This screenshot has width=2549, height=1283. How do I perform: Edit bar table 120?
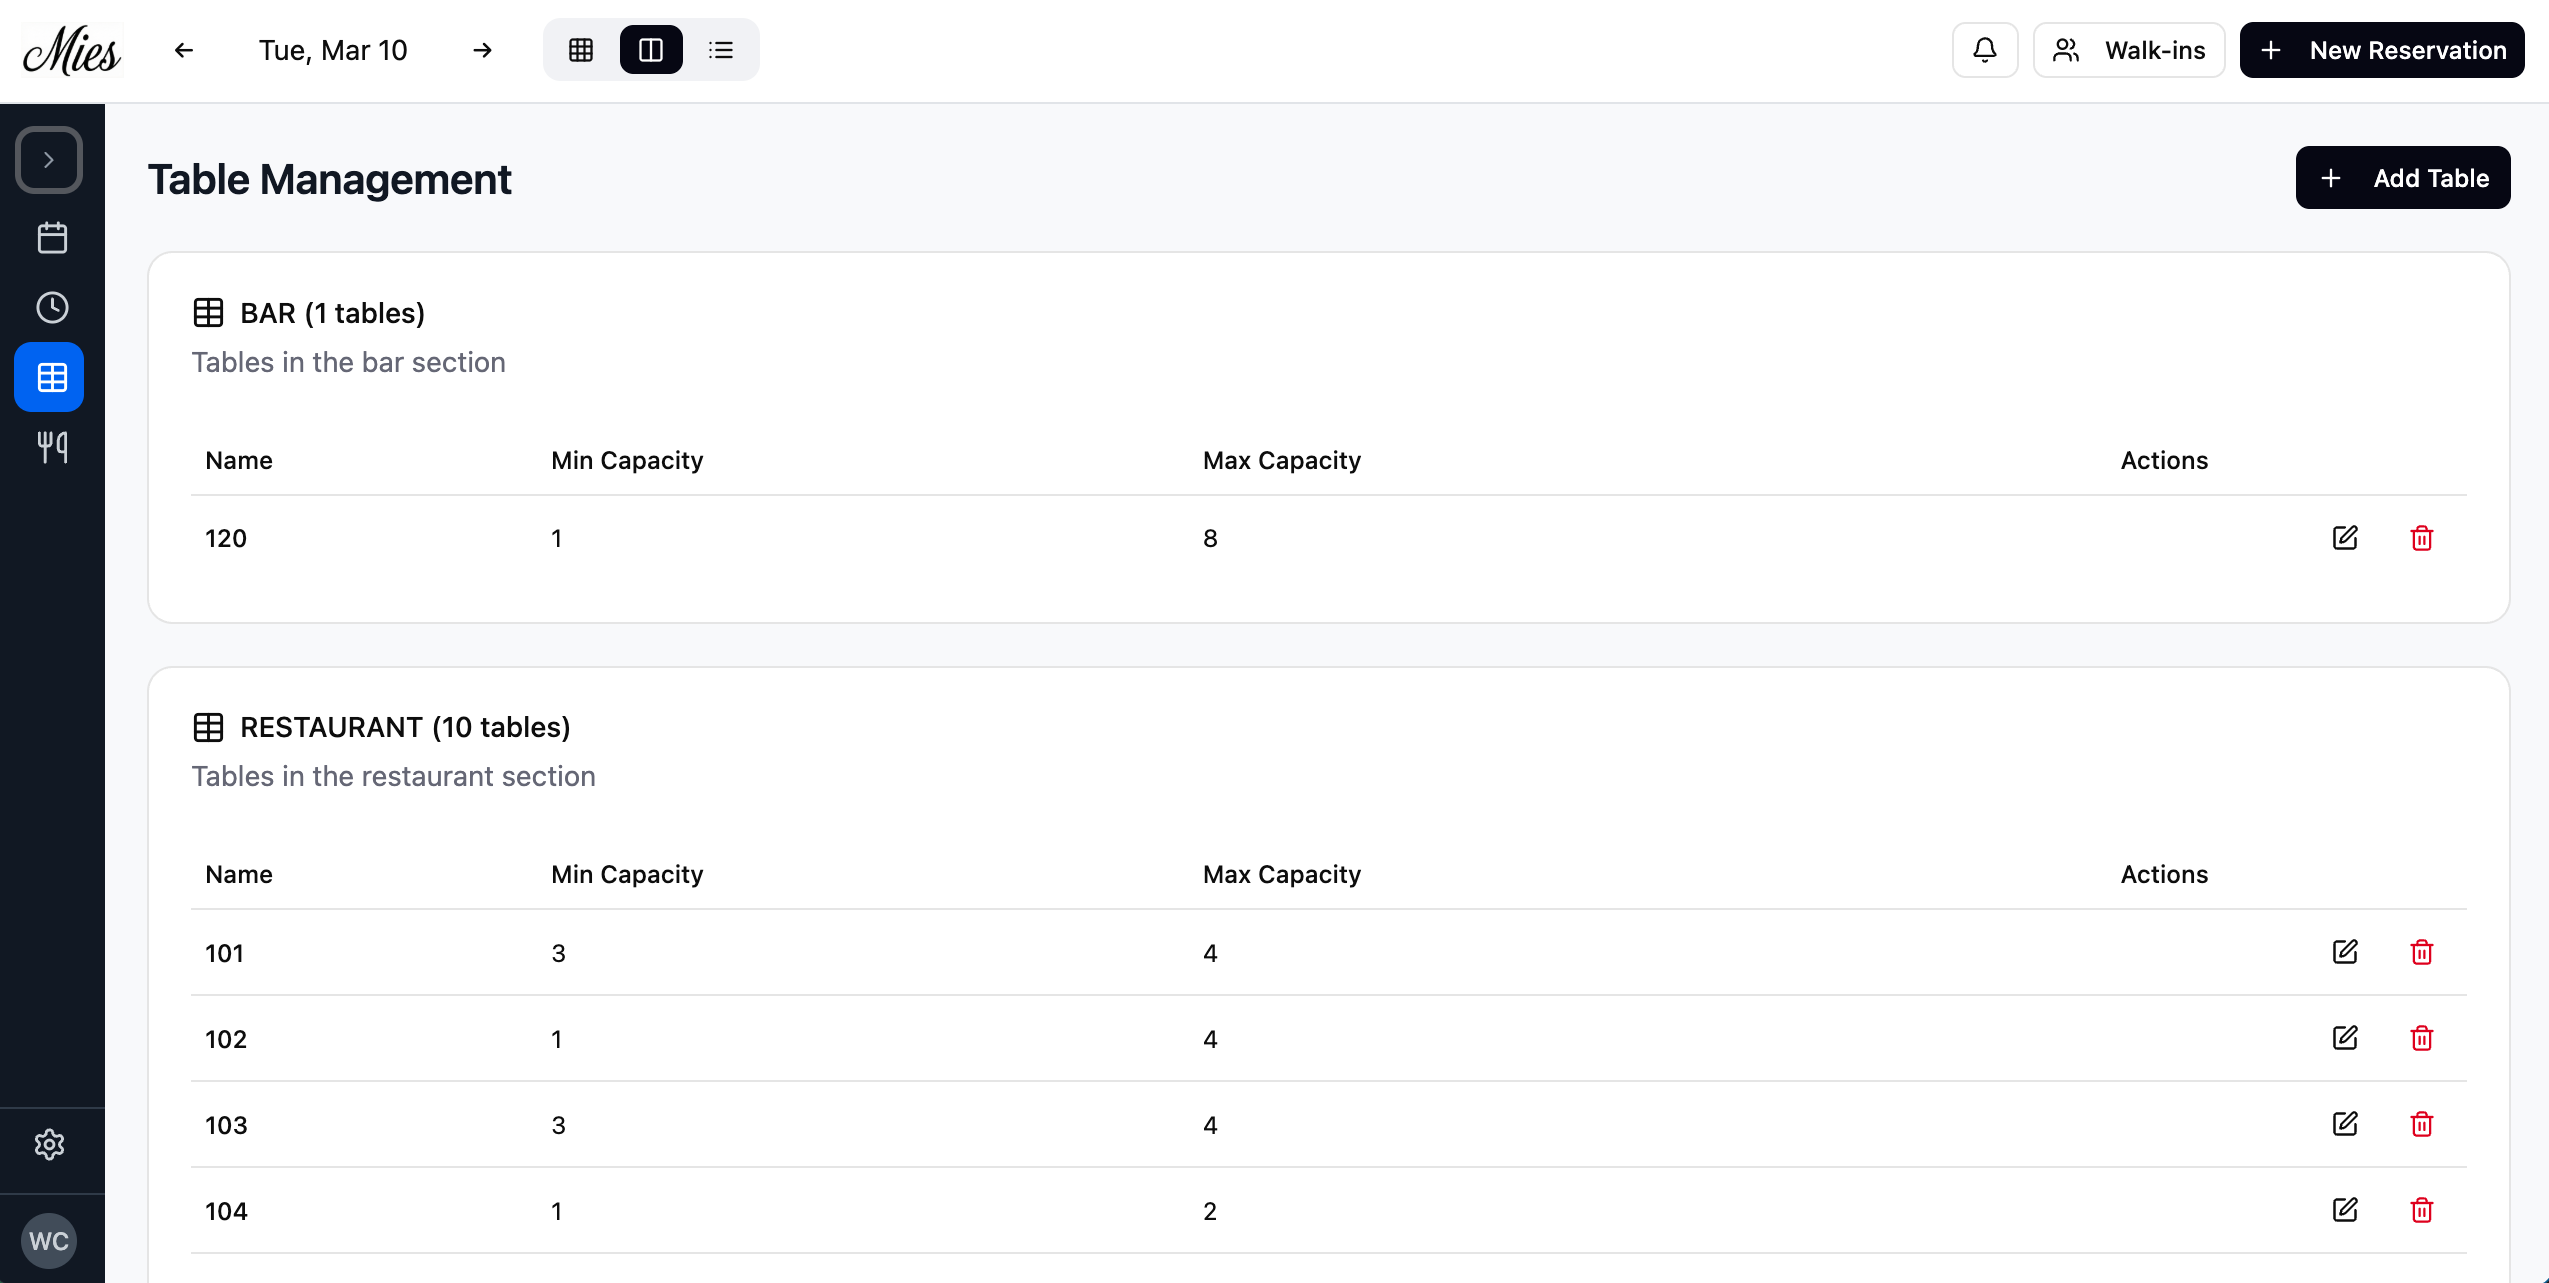pos(2345,538)
